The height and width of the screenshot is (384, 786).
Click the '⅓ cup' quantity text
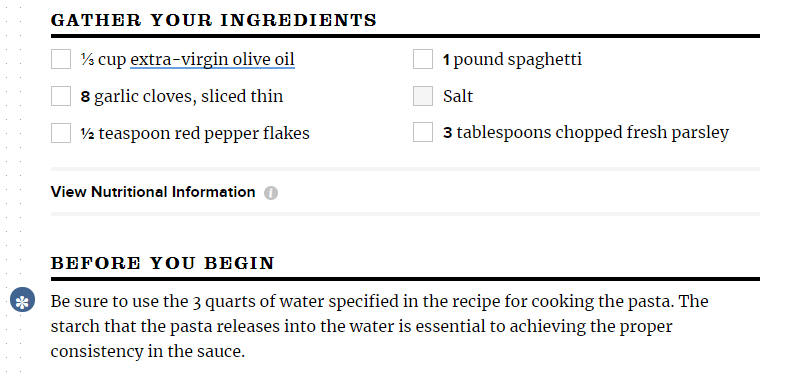[x=103, y=60]
